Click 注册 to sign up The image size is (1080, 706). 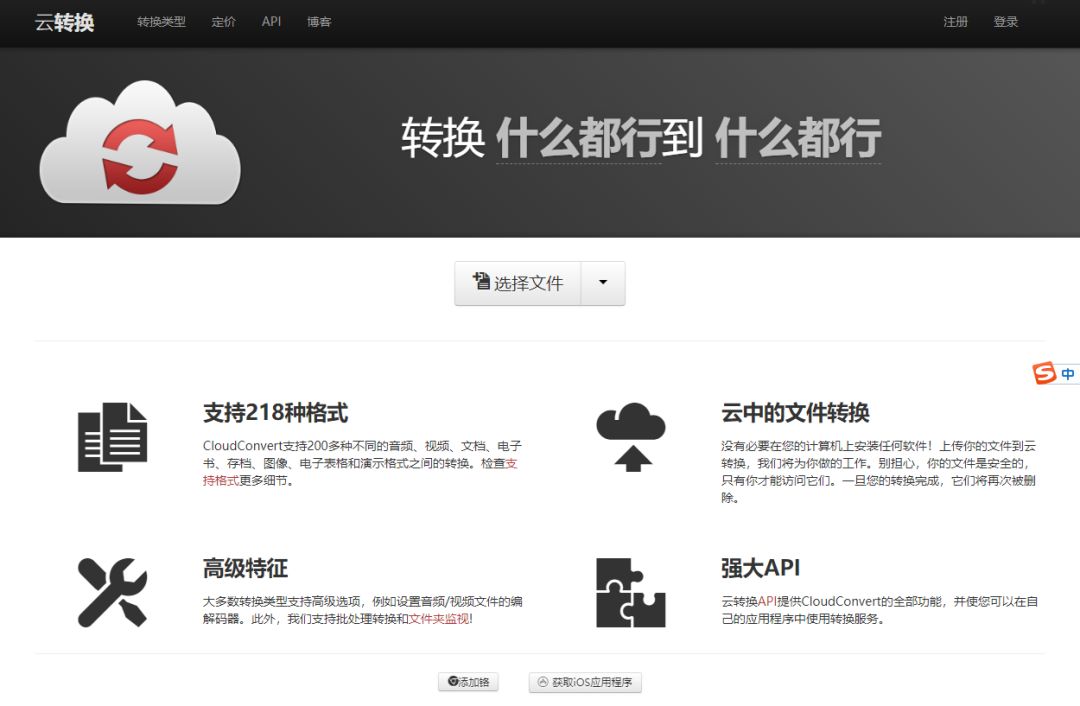[955, 22]
